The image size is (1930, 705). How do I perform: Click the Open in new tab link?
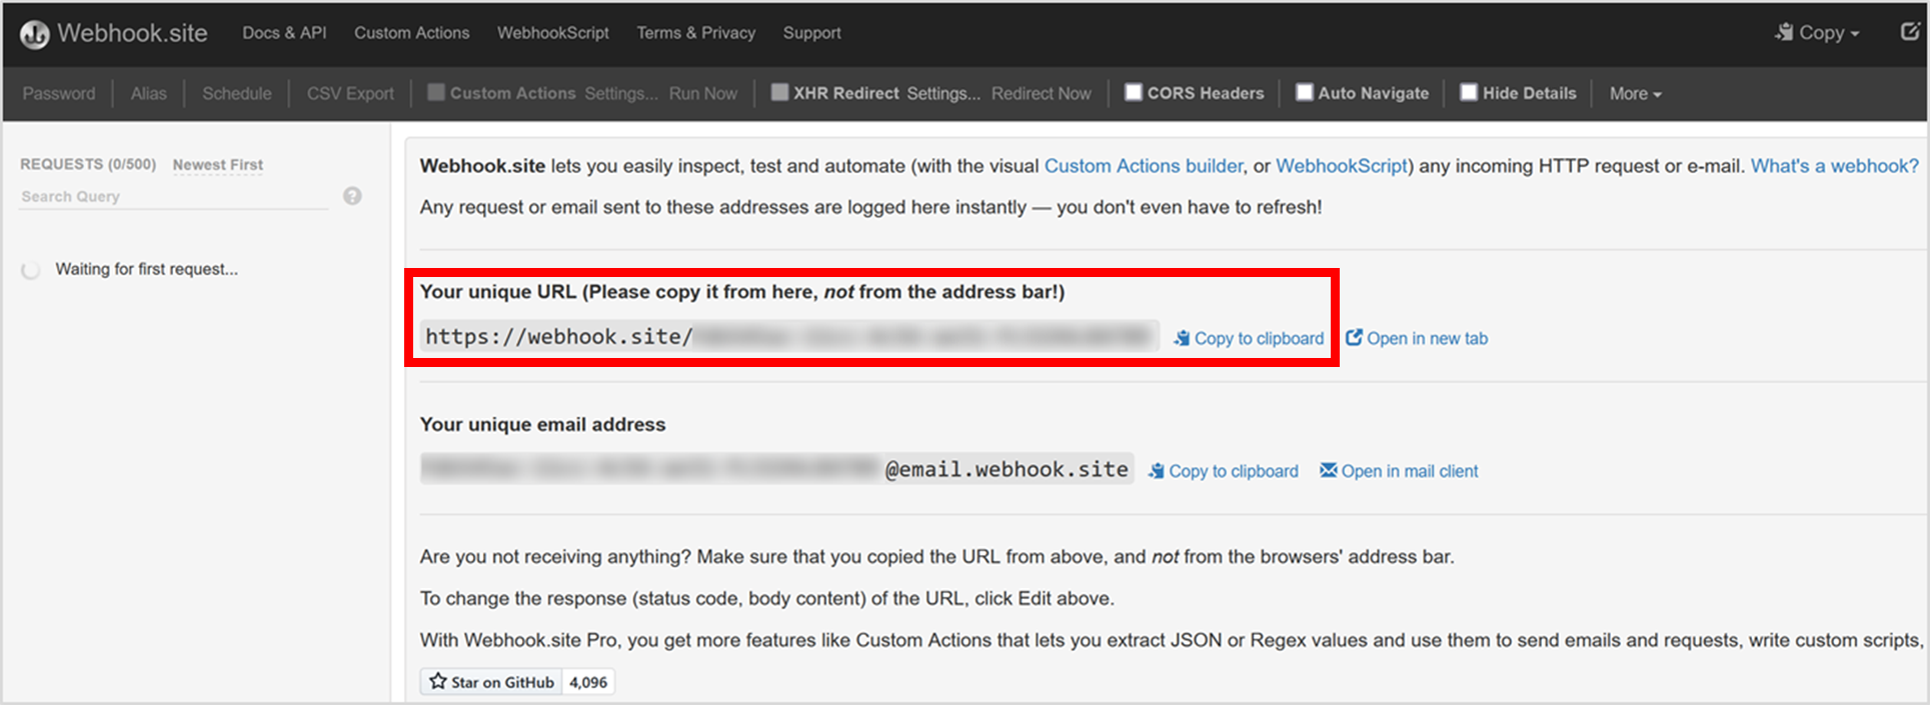(1417, 338)
